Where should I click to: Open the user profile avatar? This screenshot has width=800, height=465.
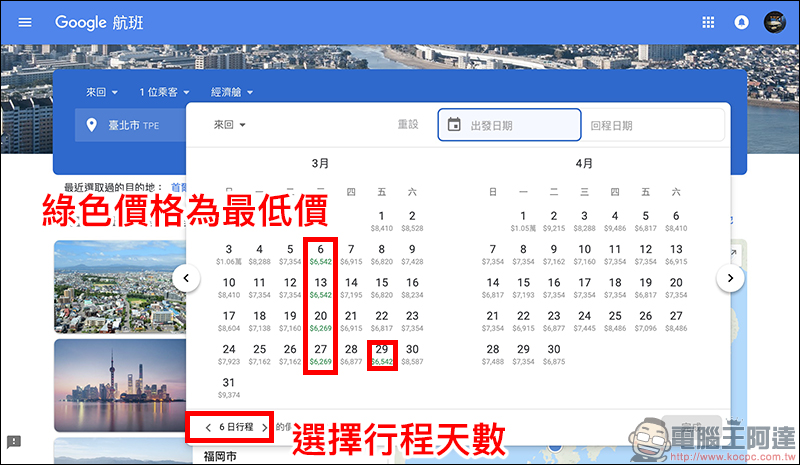pyautogui.click(x=775, y=22)
